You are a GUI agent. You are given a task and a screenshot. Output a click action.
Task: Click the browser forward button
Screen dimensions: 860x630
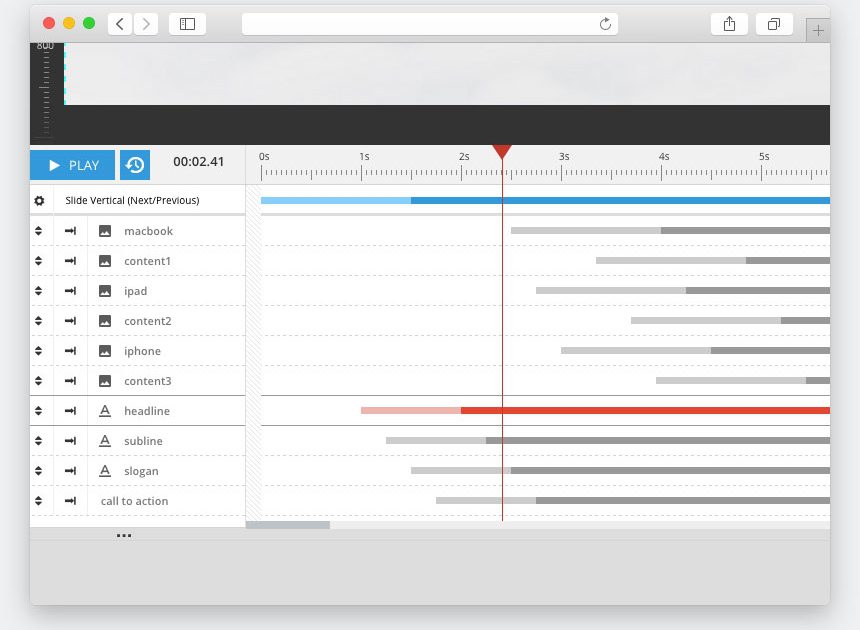tap(146, 24)
